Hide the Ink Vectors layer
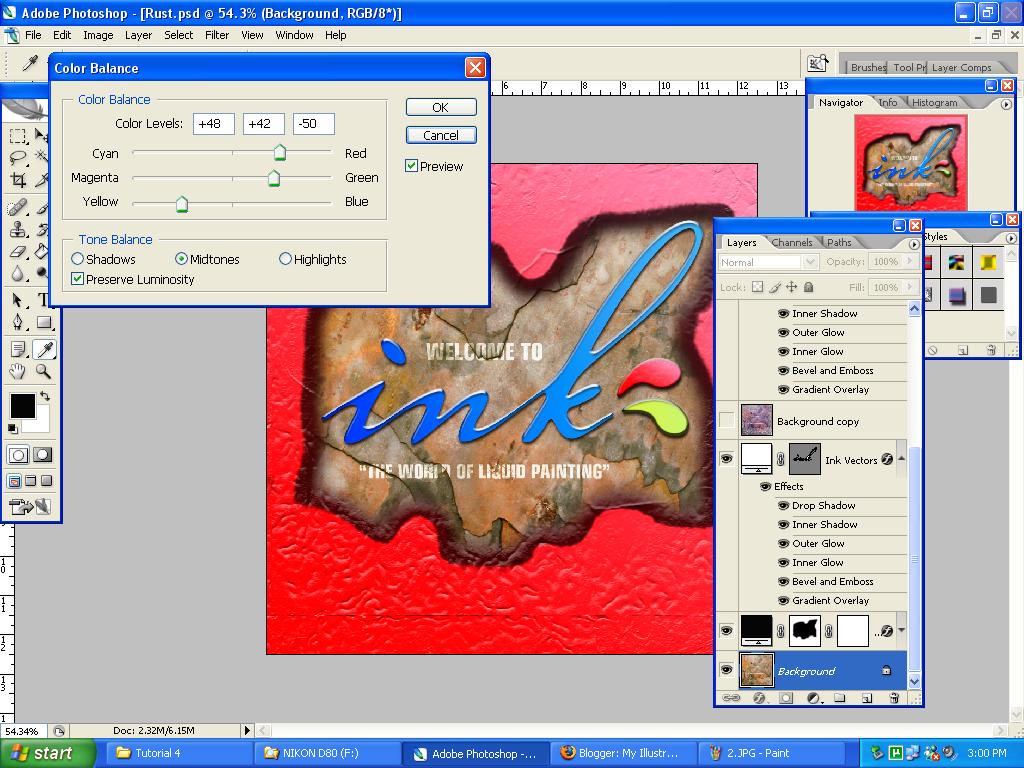This screenshot has width=1024, height=768. click(x=726, y=459)
